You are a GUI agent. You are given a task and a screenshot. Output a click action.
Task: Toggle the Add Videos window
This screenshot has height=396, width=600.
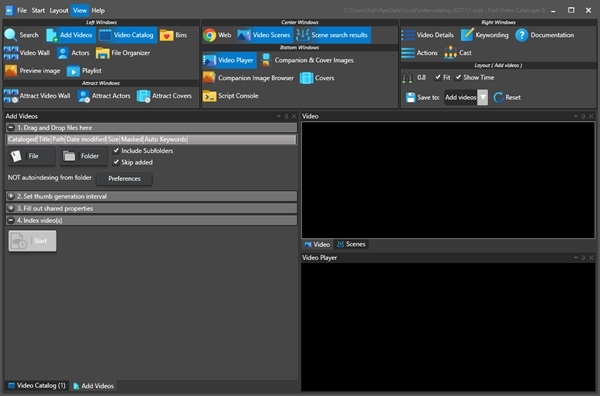pyautogui.click(x=70, y=35)
